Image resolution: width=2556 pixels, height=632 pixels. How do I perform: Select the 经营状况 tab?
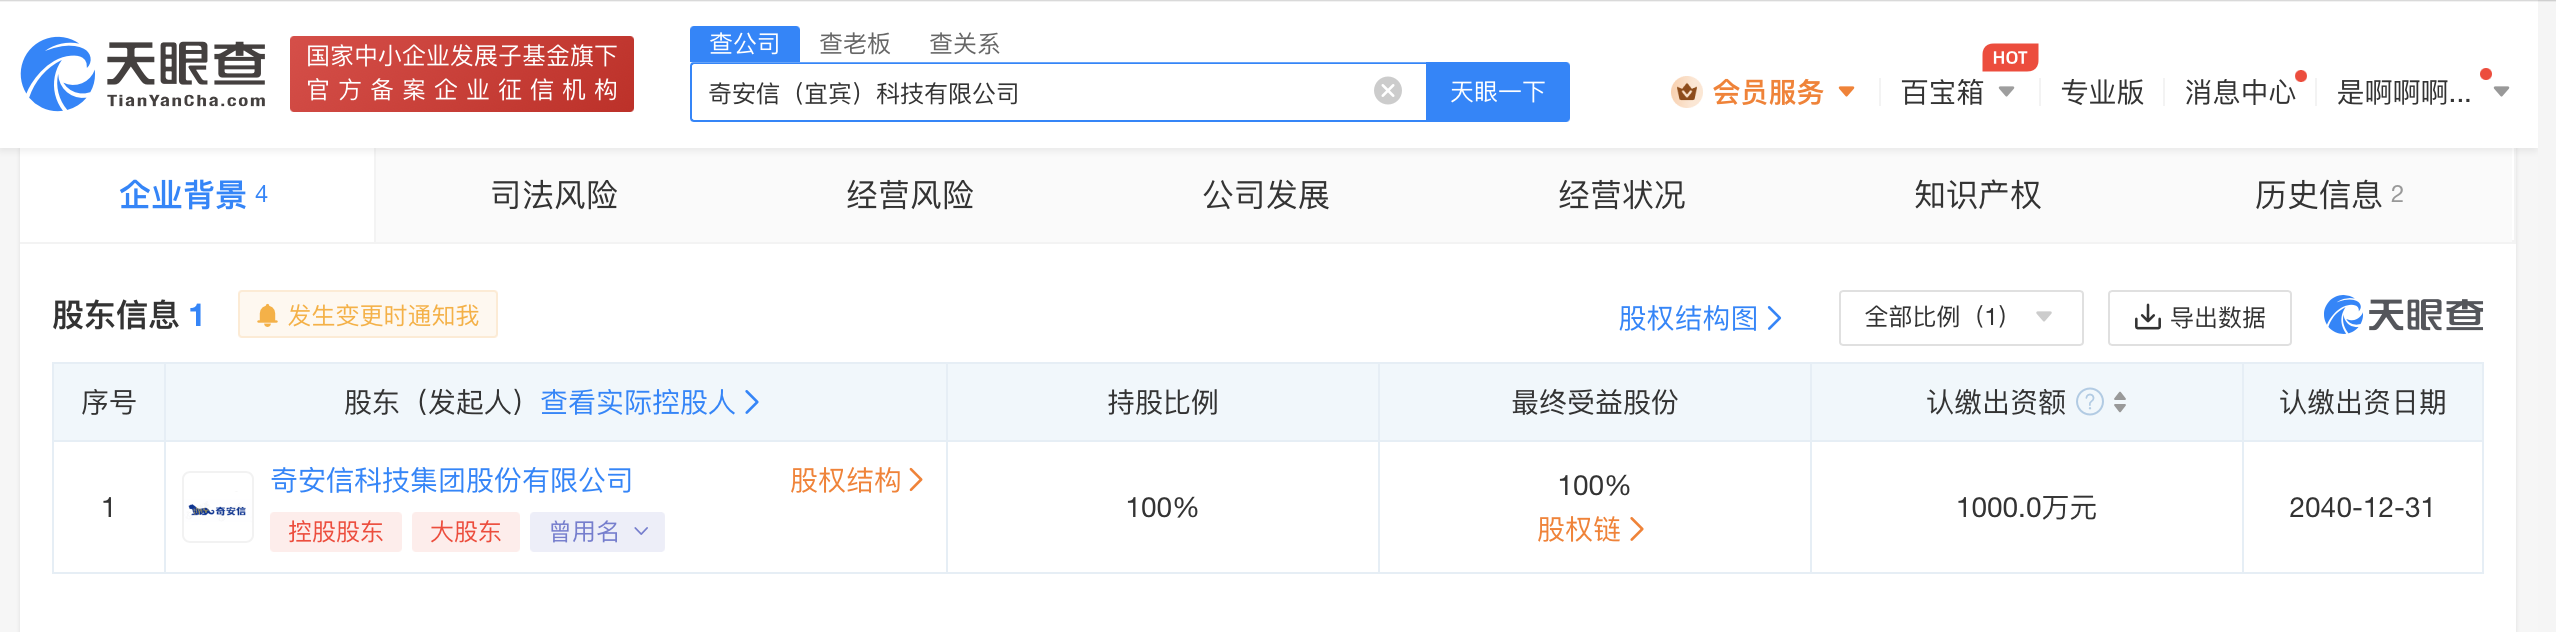click(x=1622, y=195)
